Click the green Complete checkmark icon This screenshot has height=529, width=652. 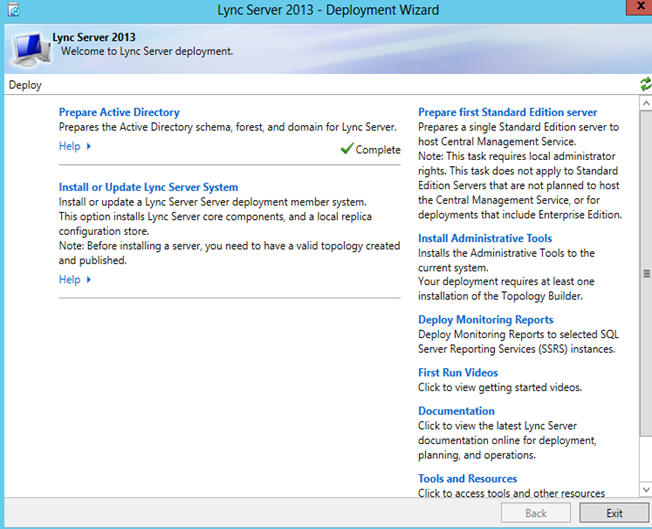click(347, 148)
